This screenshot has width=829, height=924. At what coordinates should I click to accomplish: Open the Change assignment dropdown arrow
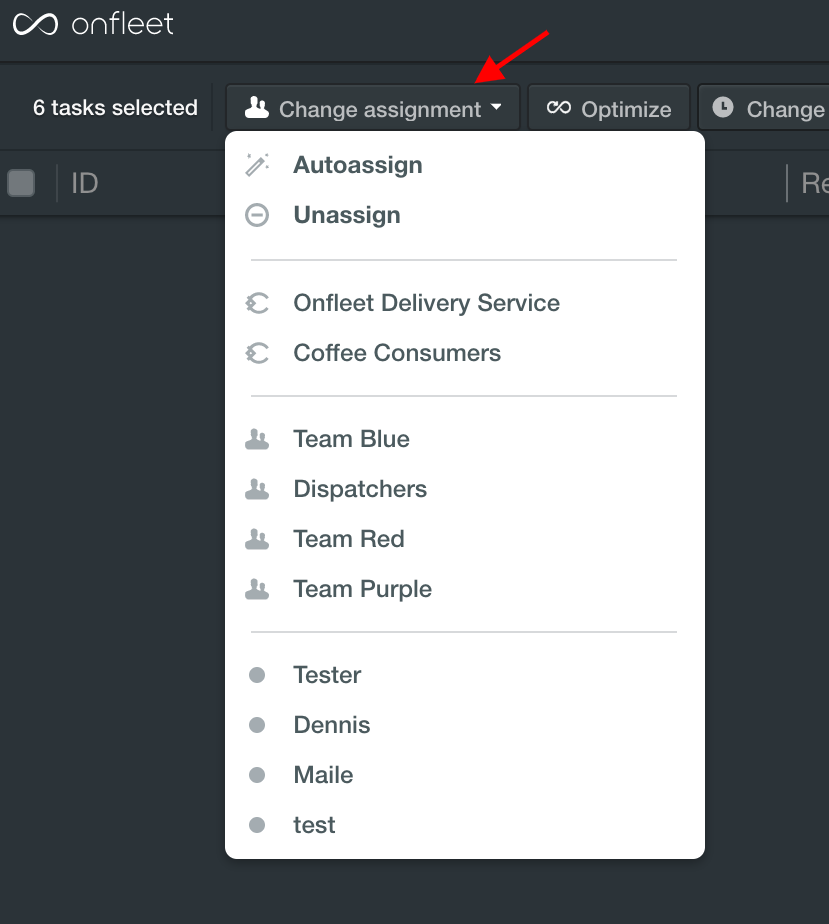tap(496, 107)
